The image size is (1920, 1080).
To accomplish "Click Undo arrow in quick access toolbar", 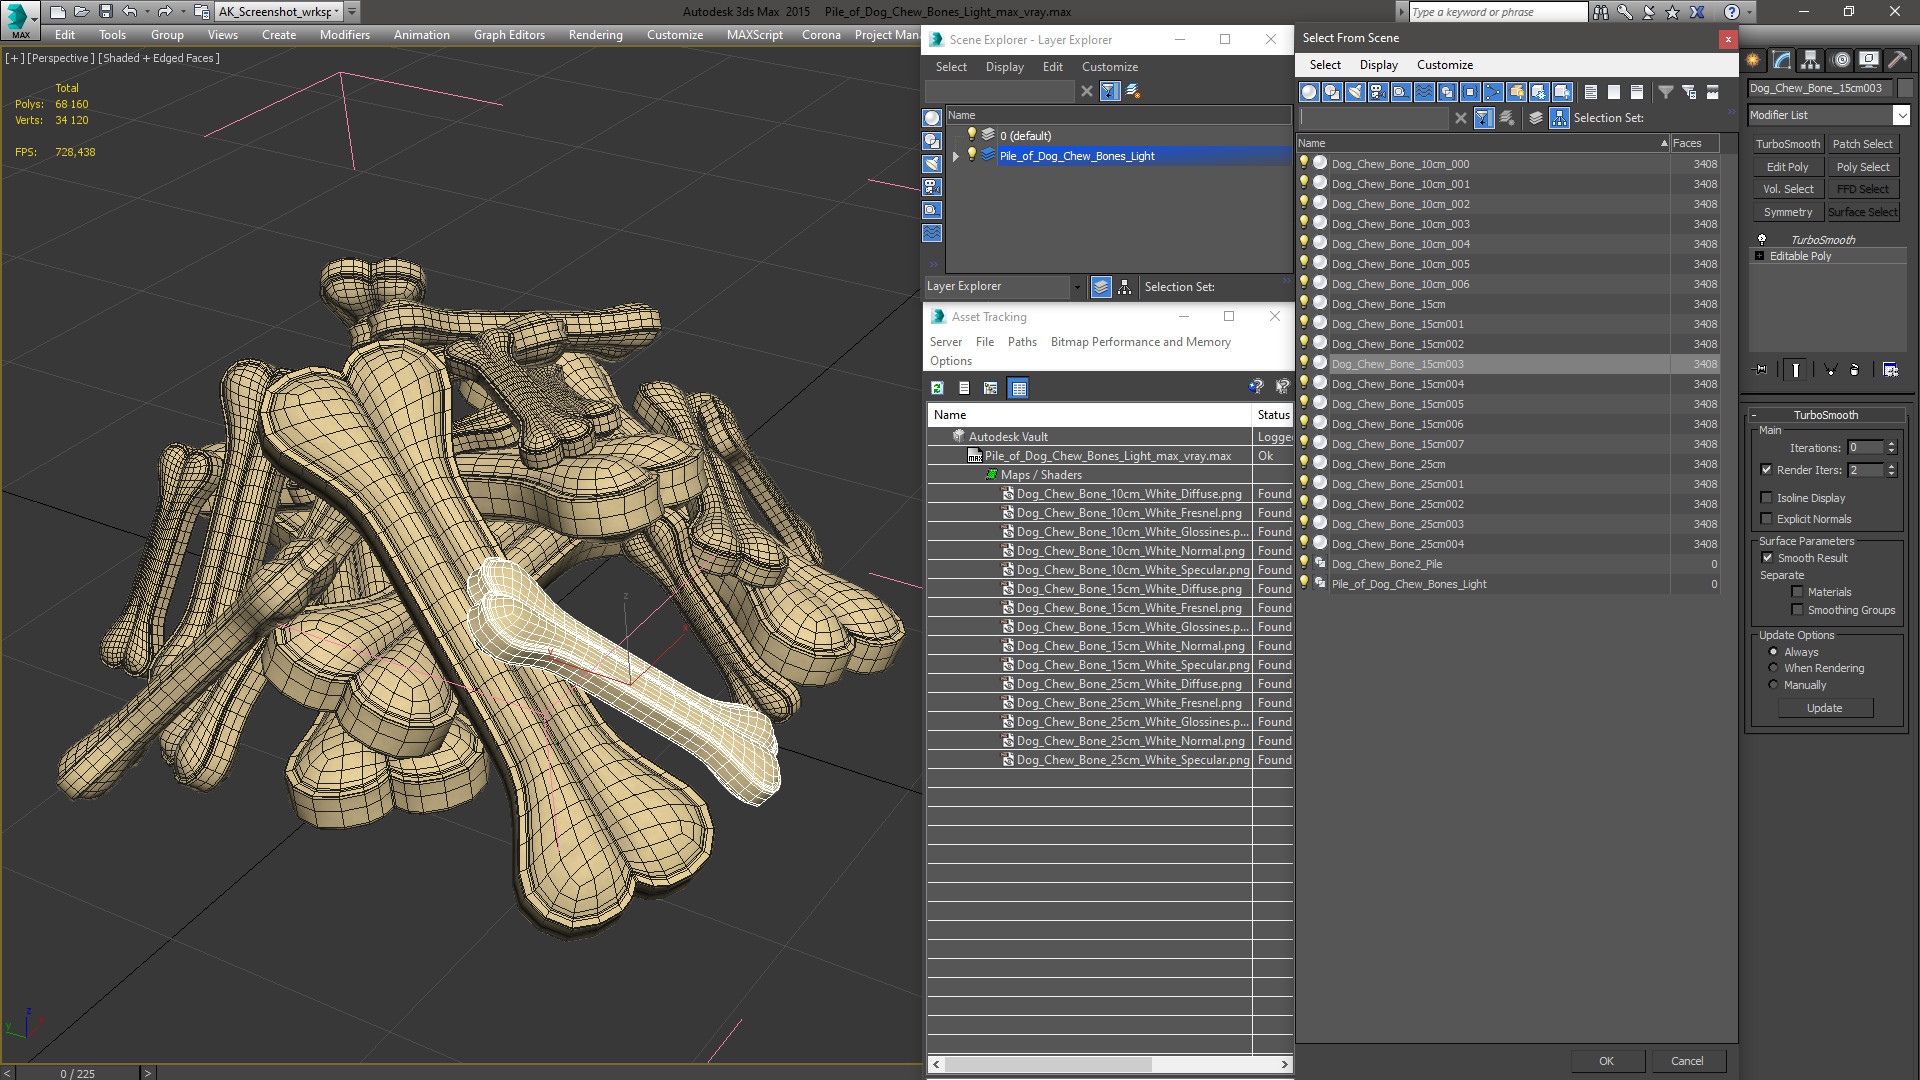I will tap(130, 12).
